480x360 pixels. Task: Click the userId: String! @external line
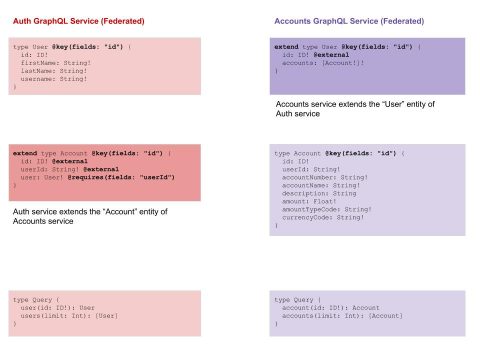[70, 169]
